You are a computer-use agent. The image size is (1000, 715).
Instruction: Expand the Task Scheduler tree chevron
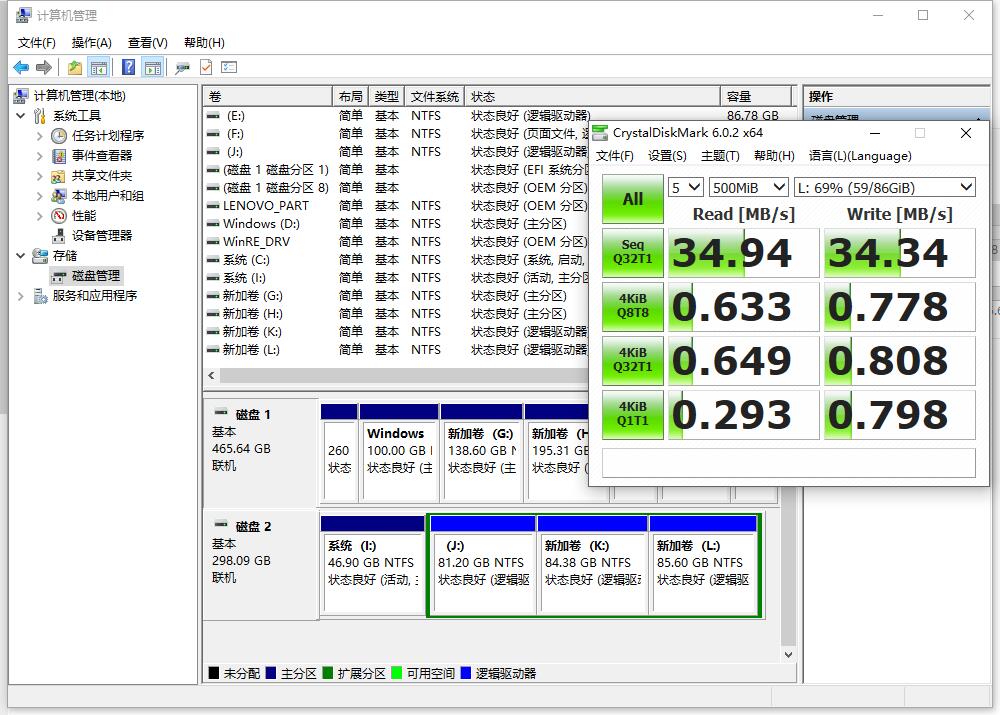point(40,136)
